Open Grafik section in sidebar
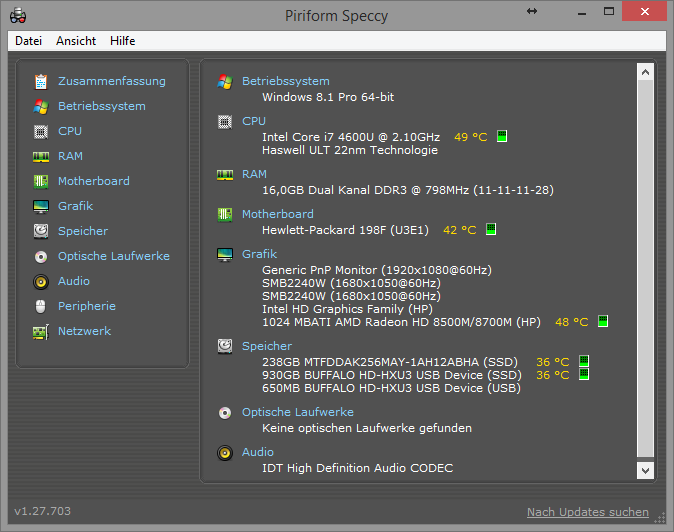The height and width of the screenshot is (532, 674). [76, 206]
